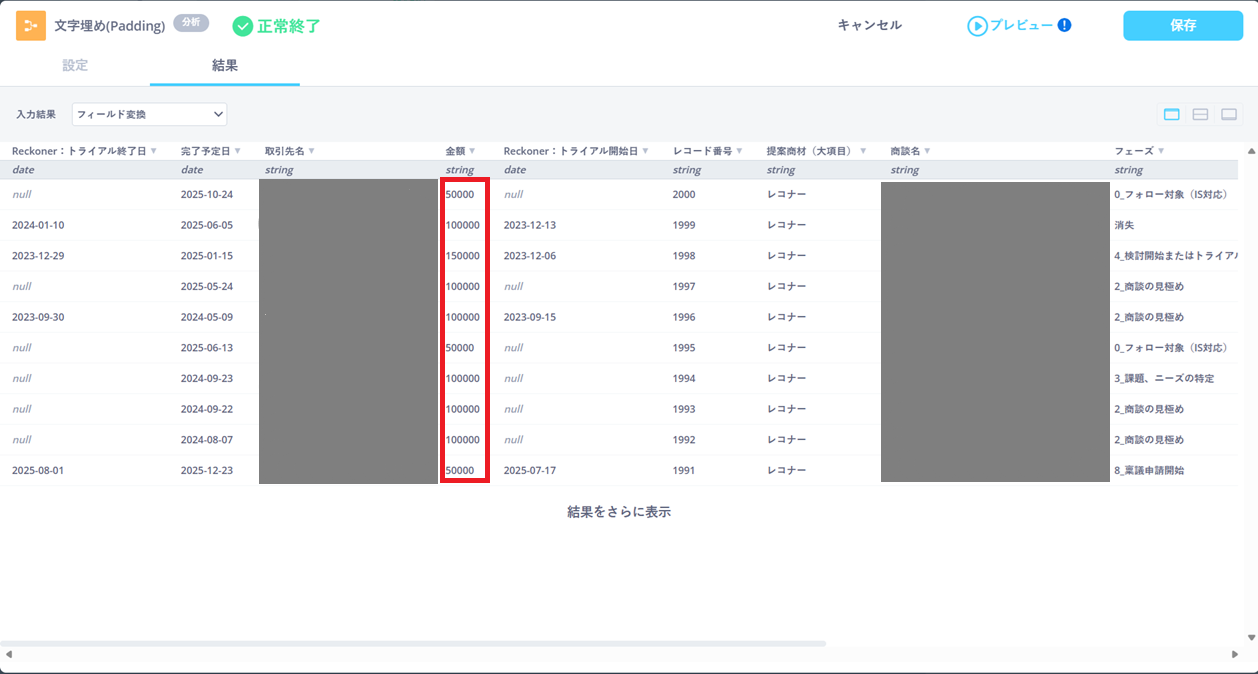This screenshot has width=1258, height=674.
Task: Click the 分析 badge next to title
Action: (191, 23)
